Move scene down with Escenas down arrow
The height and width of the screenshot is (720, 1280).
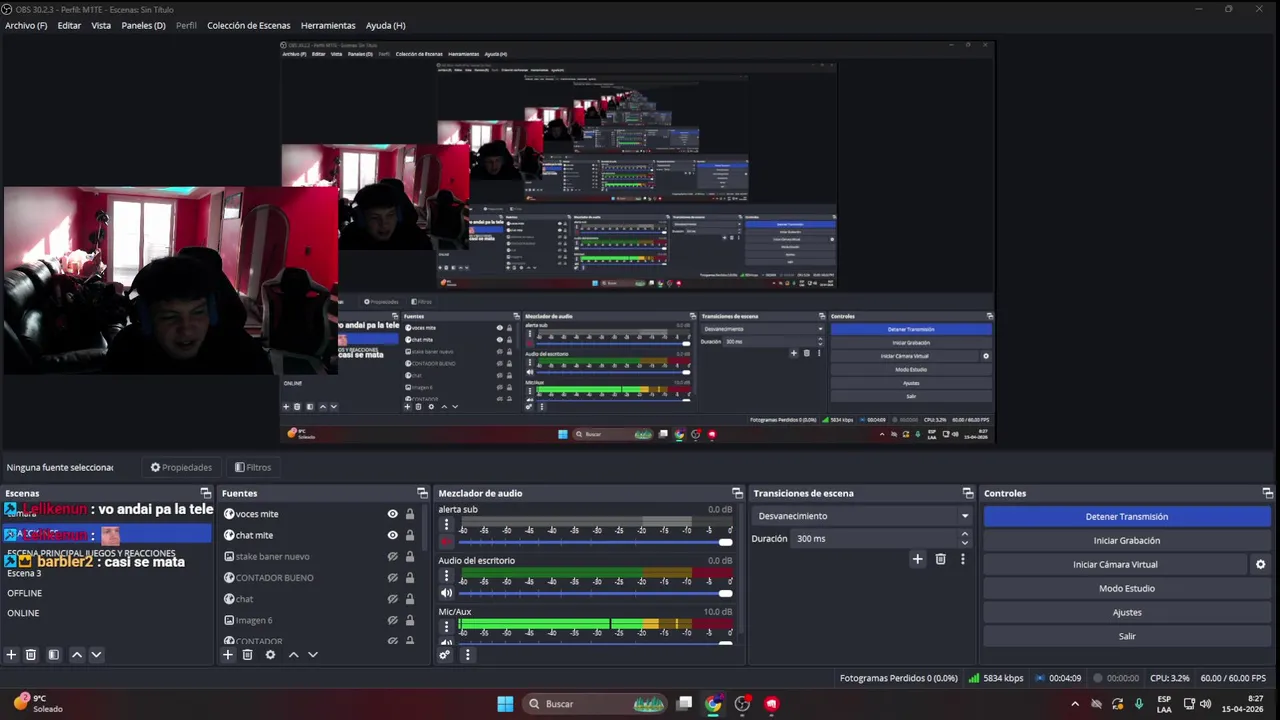(x=96, y=655)
